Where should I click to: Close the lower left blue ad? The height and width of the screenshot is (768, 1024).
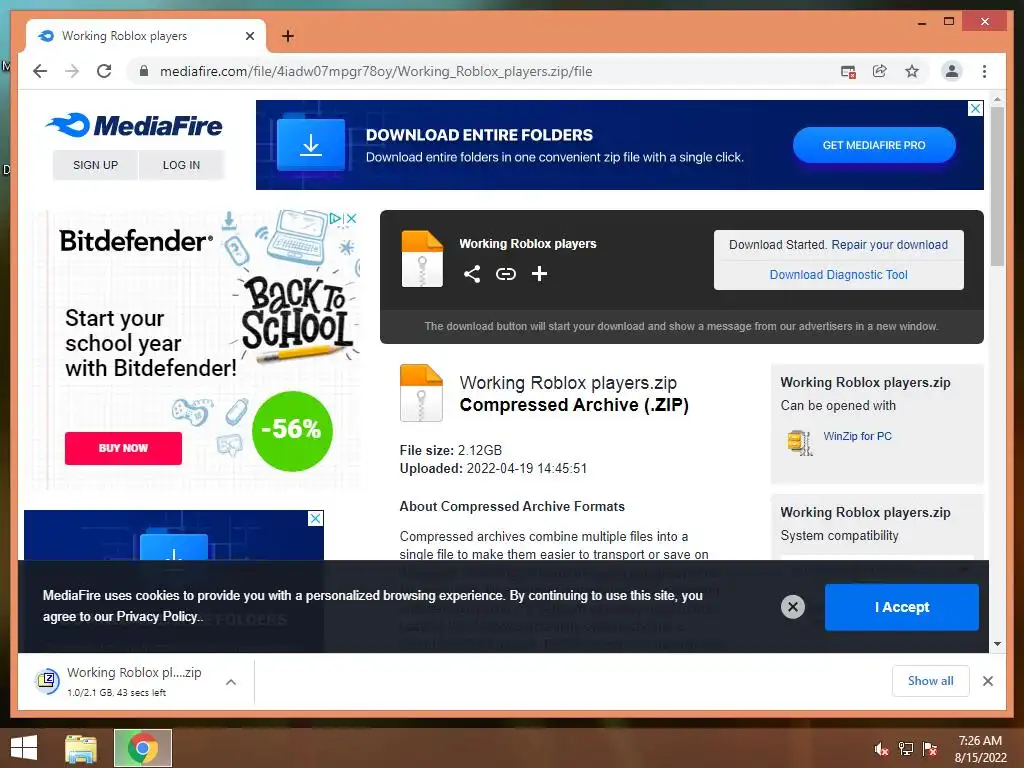click(315, 519)
